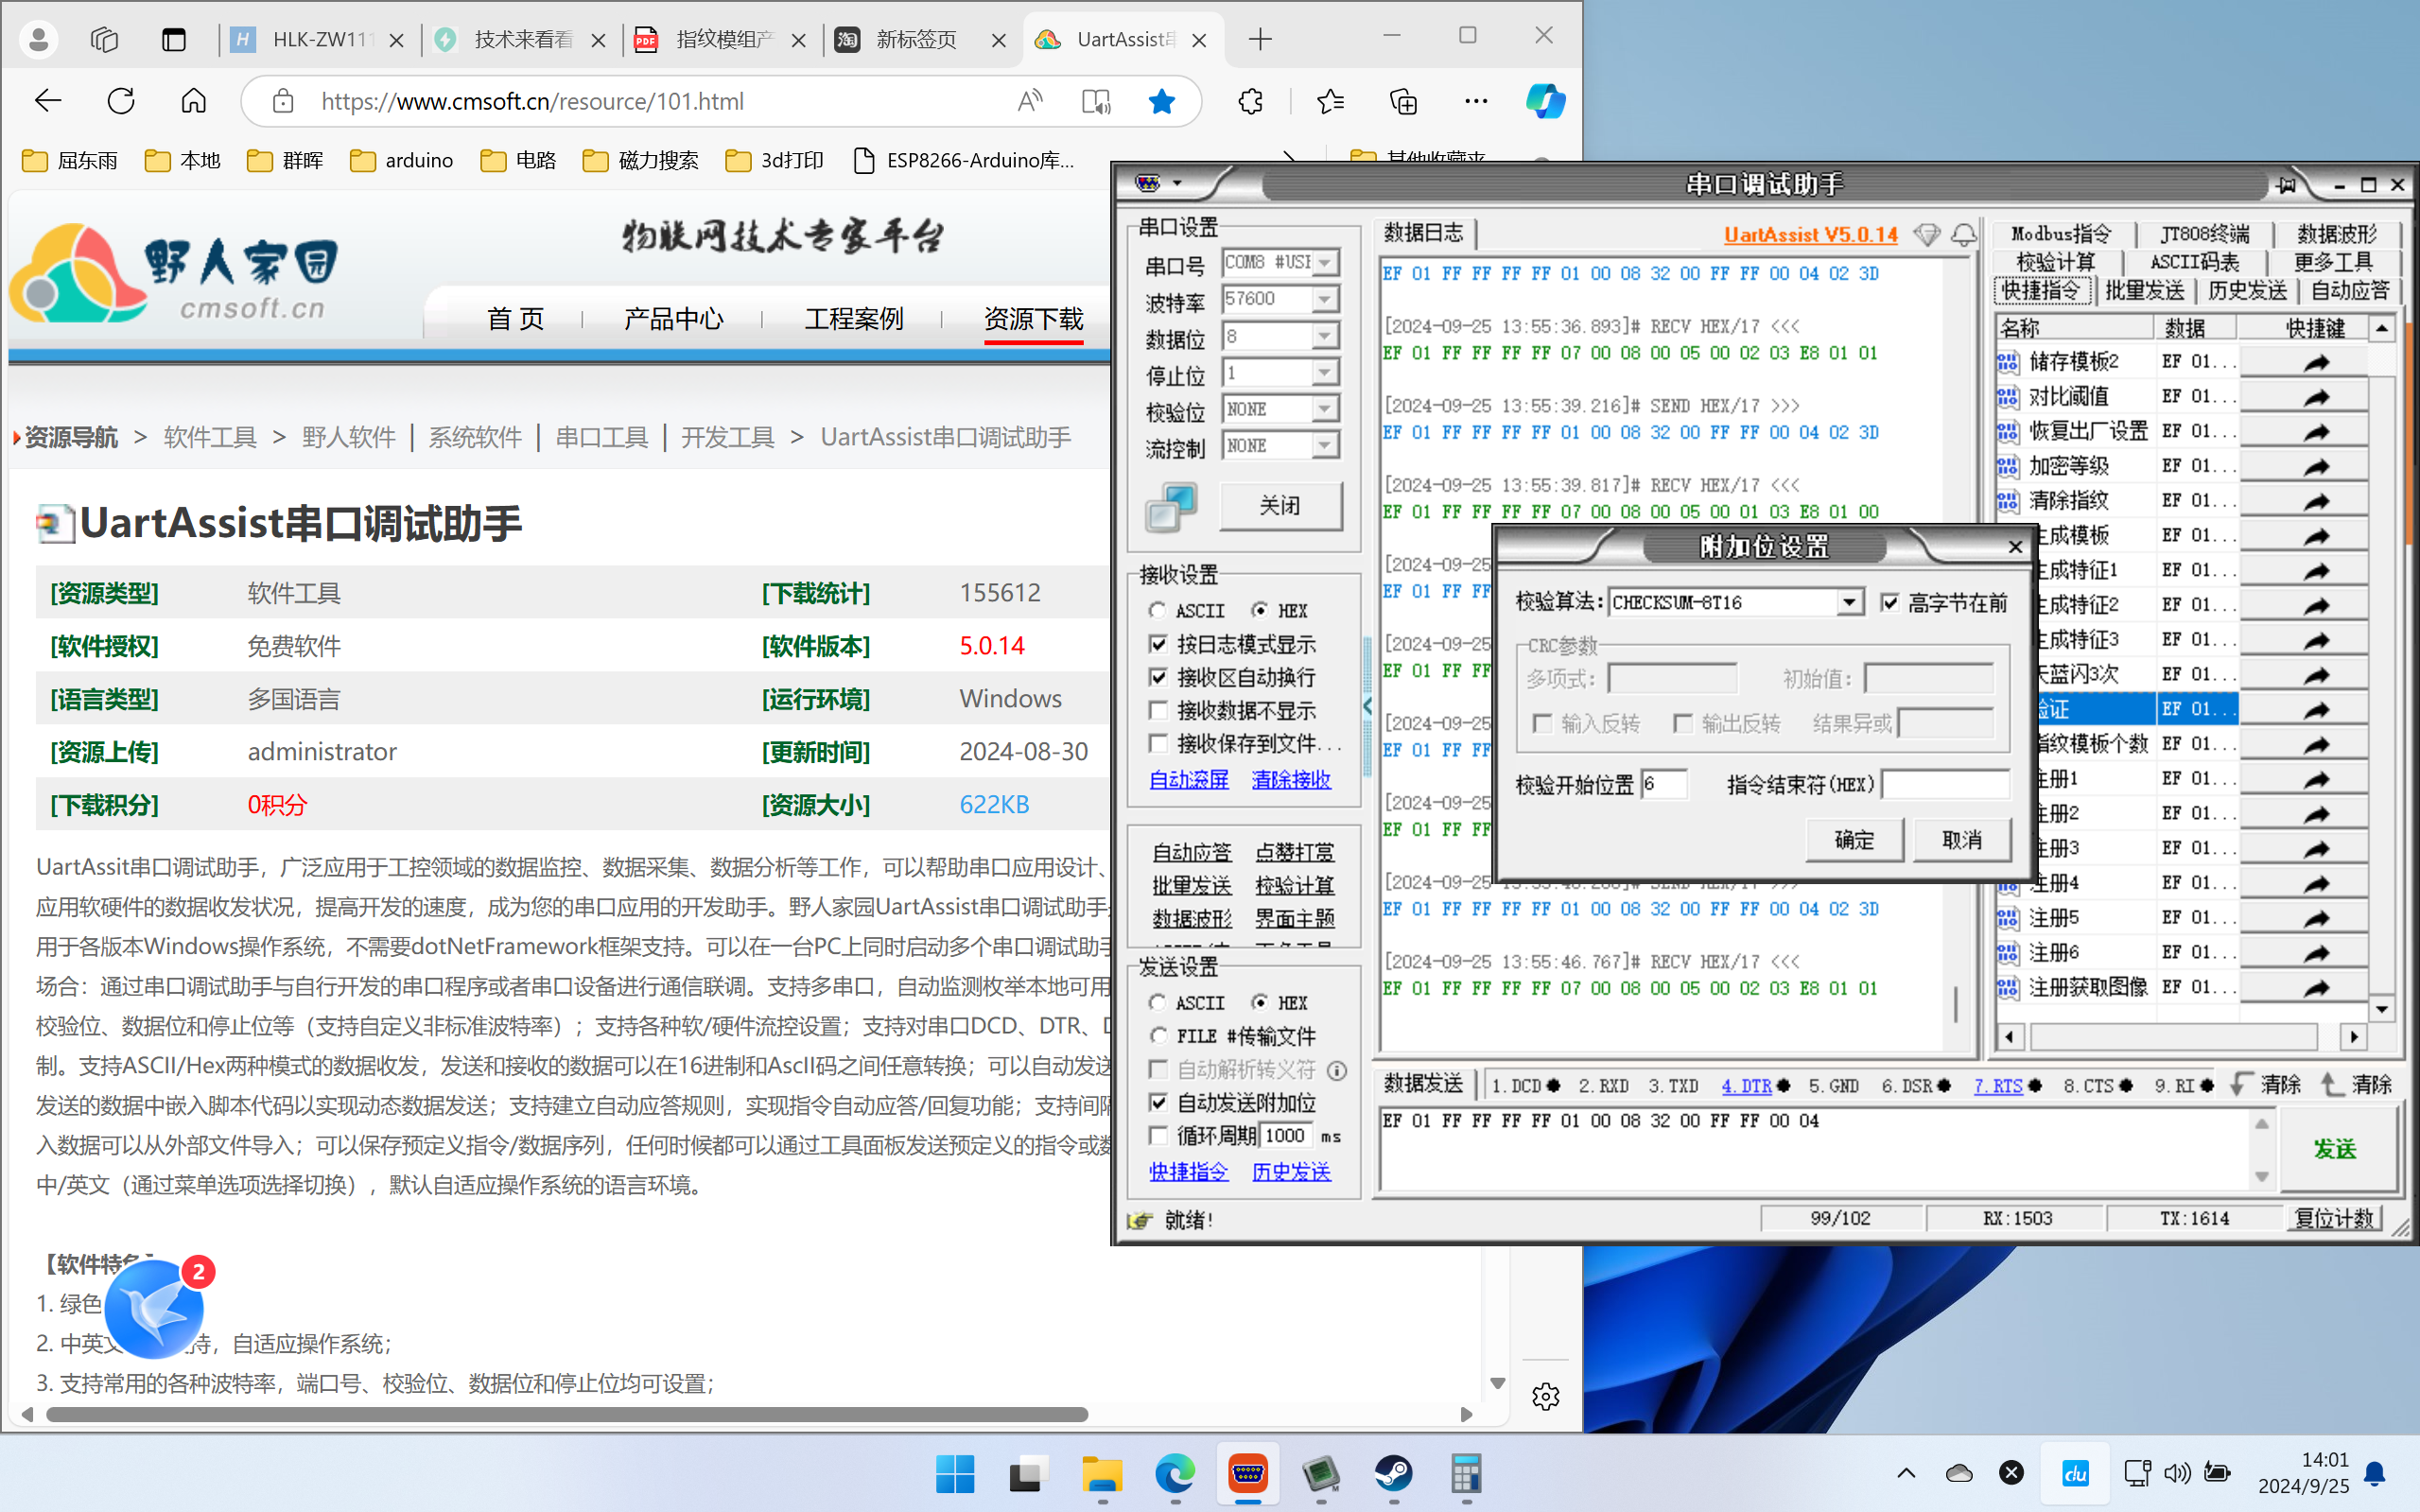Screen dimensions: 2420x1512
Task: Open 产品中心 in website navigation
Action: [x=673, y=319]
